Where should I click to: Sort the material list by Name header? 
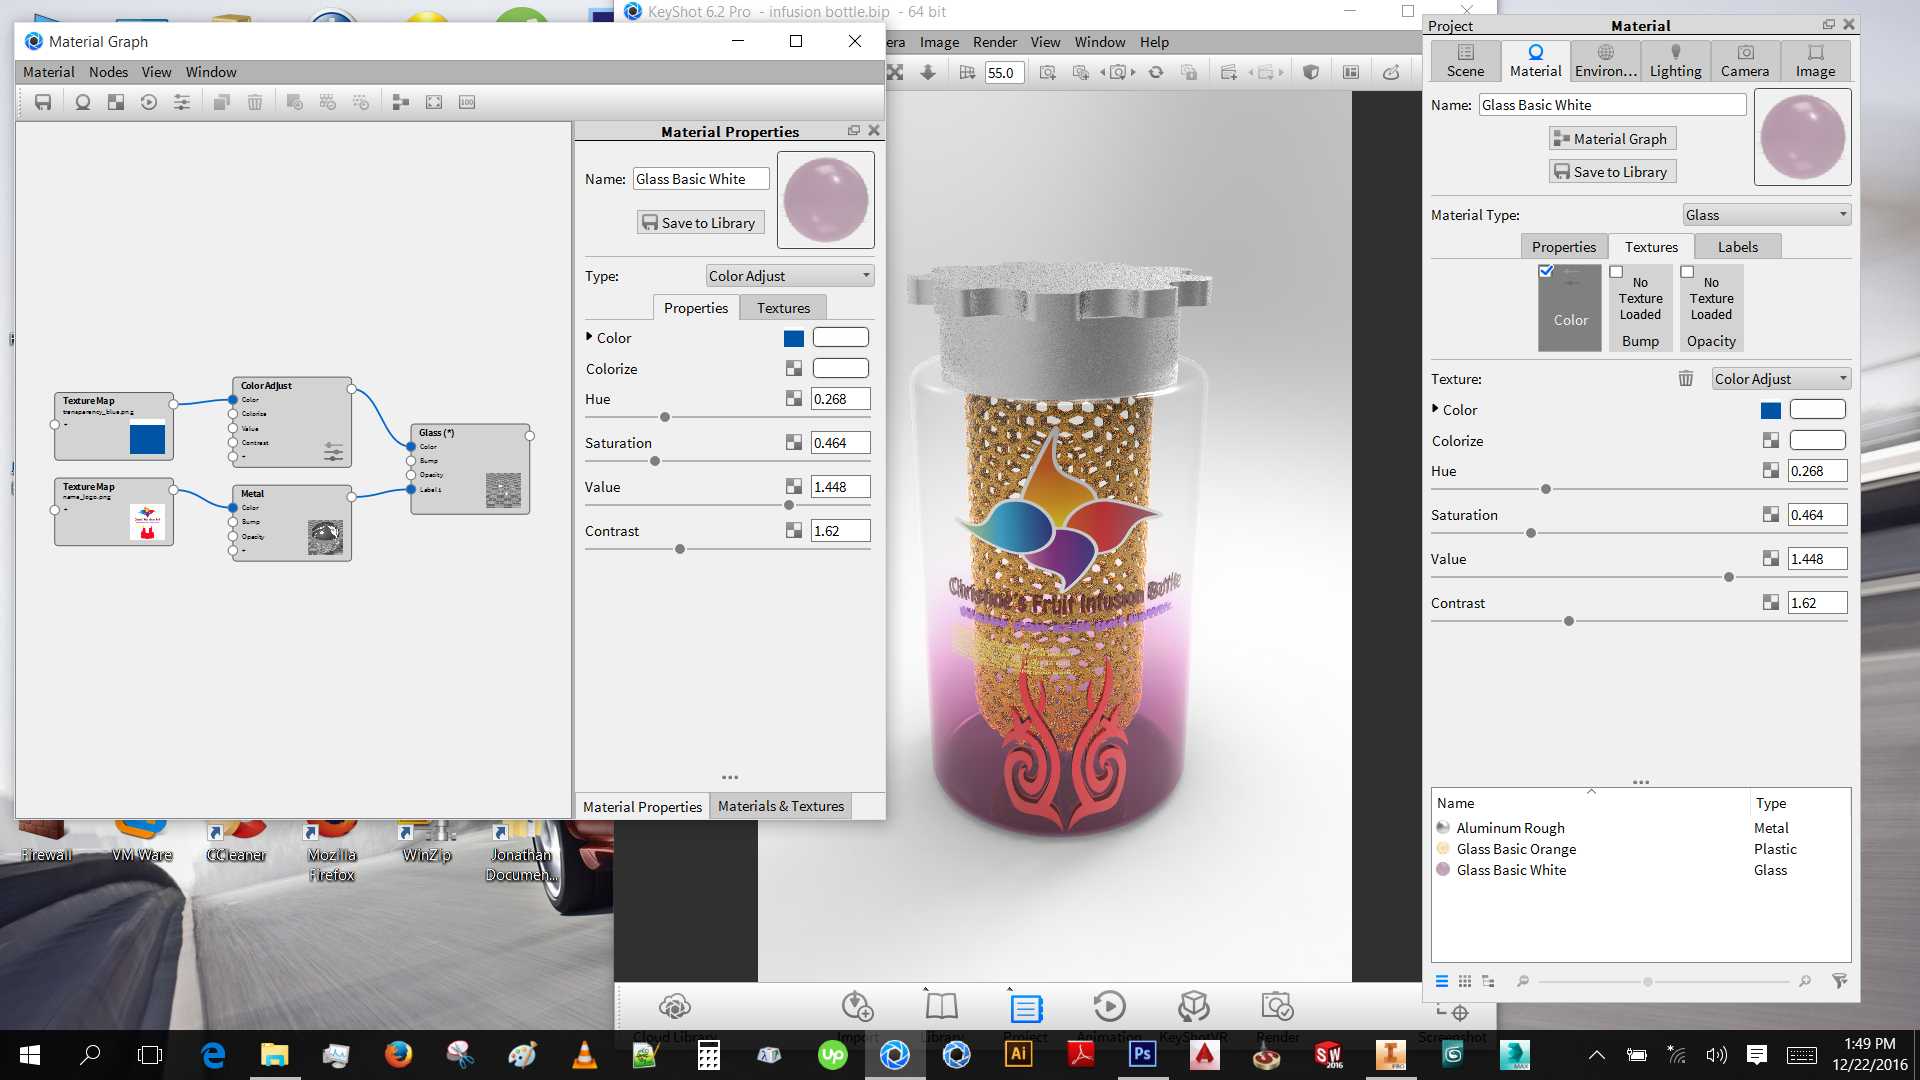(x=1591, y=803)
